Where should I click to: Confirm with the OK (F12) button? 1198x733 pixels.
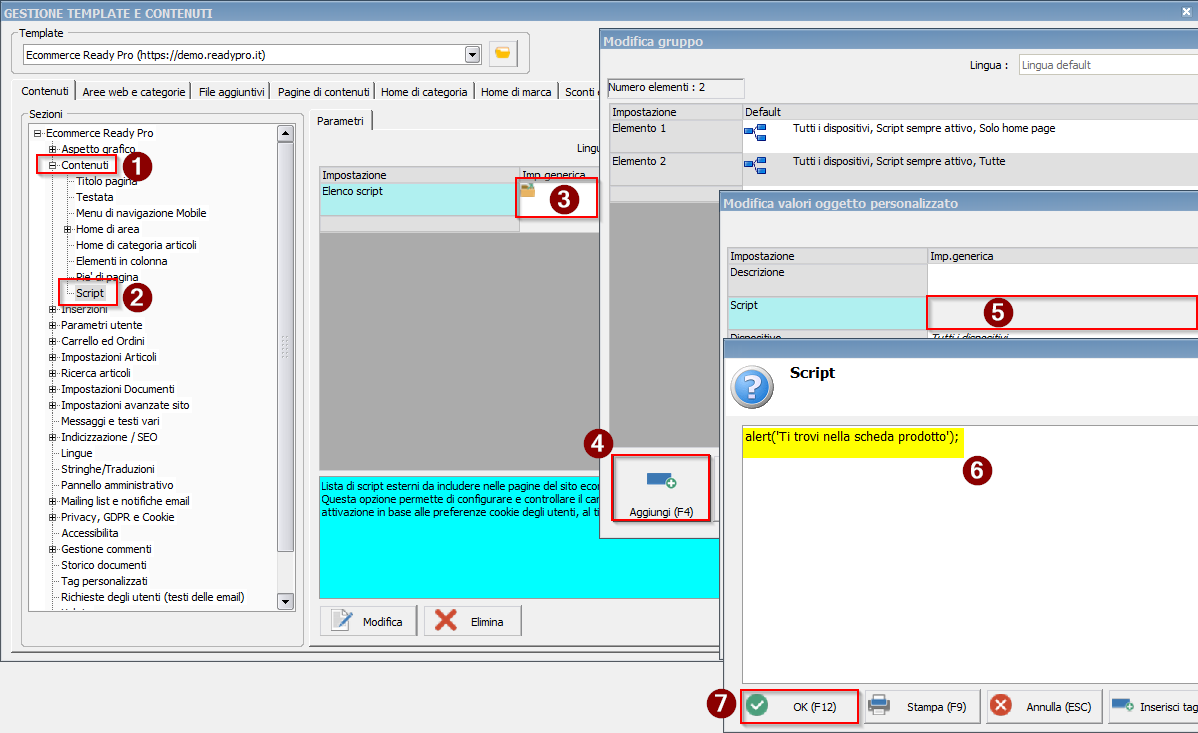[800, 706]
